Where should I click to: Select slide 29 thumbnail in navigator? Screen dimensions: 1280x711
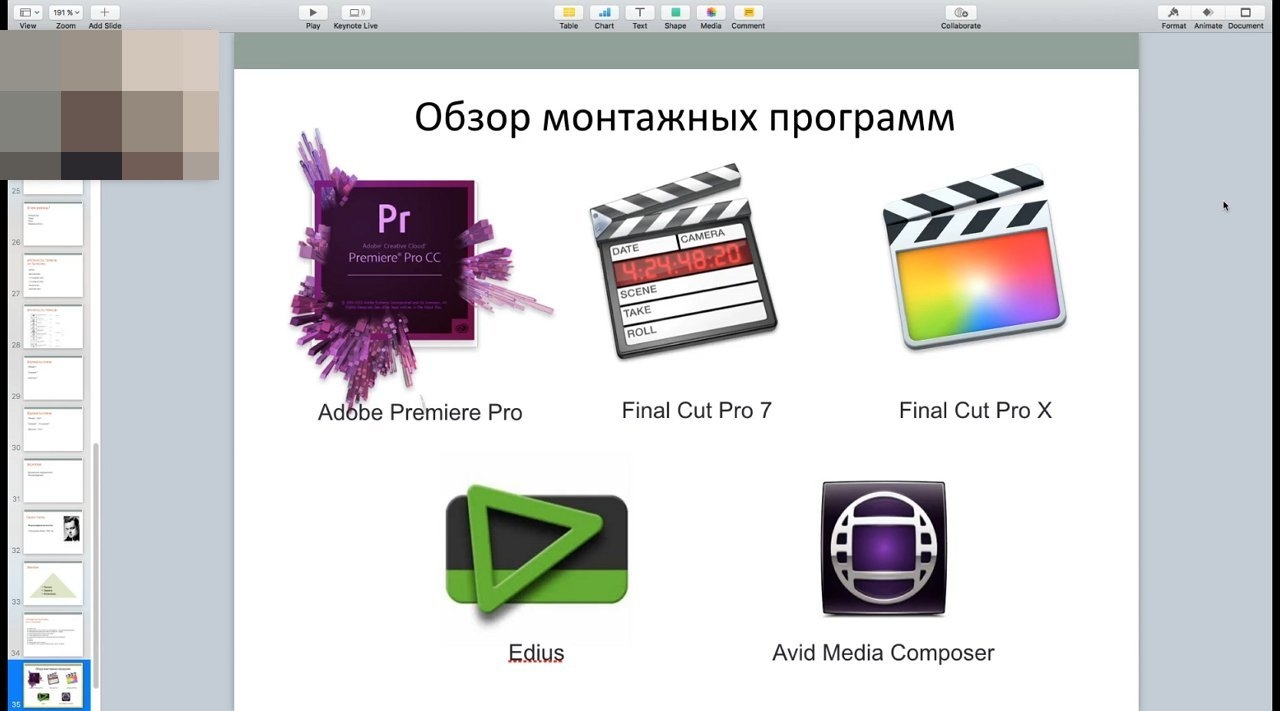[x=54, y=378]
